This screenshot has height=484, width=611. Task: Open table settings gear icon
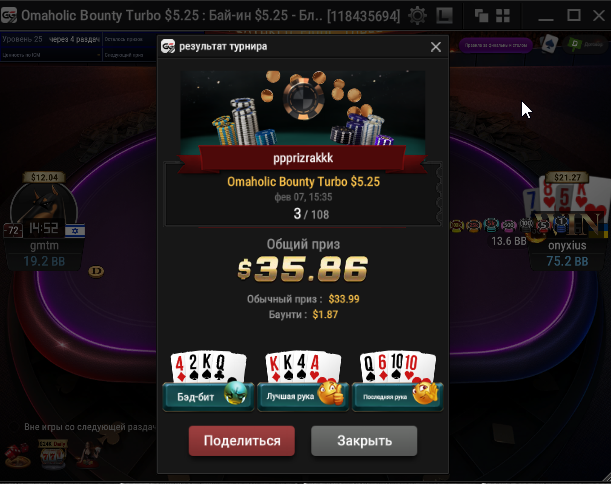pyautogui.click(x=417, y=16)
